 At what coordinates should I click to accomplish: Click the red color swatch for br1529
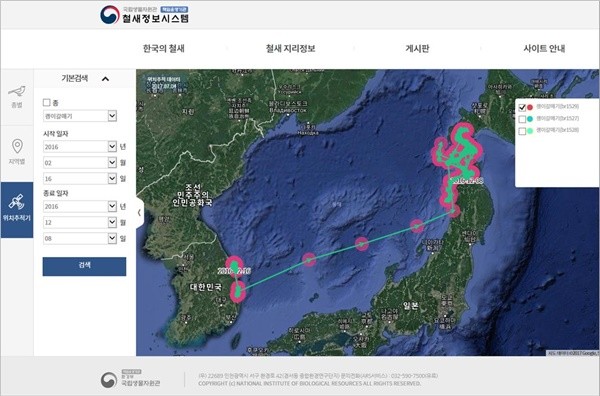click(530, 107)
